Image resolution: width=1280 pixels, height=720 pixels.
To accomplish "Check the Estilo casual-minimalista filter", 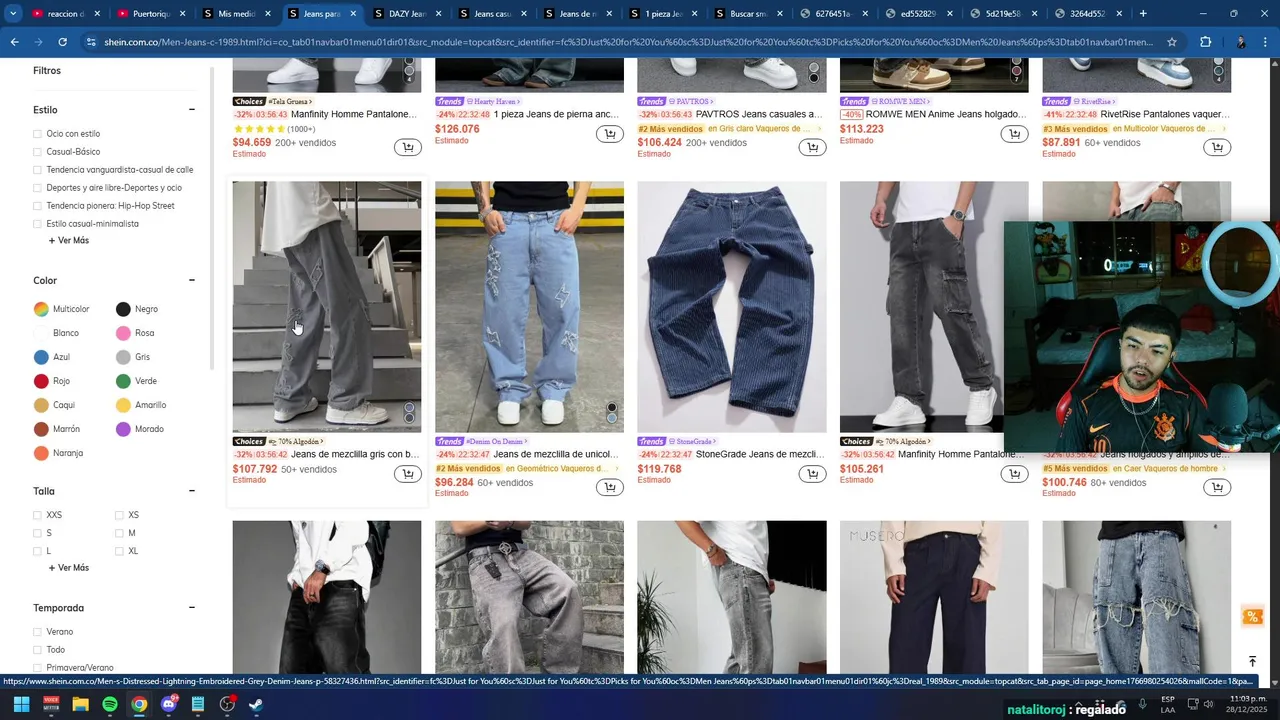I will point(38,224).
